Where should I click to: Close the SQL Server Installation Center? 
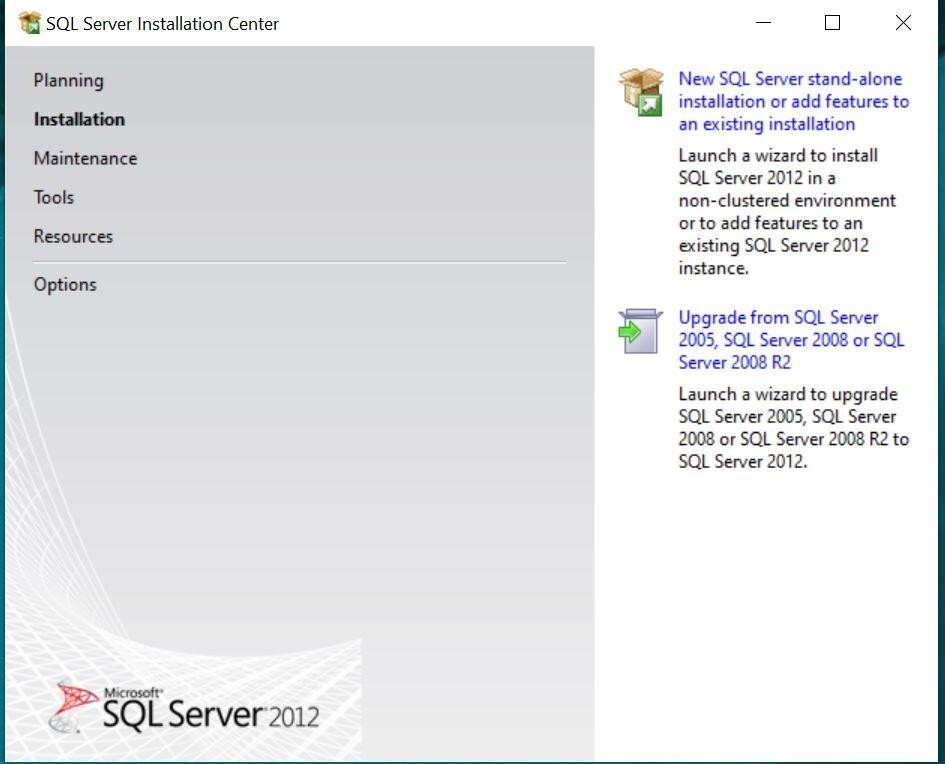902,22
